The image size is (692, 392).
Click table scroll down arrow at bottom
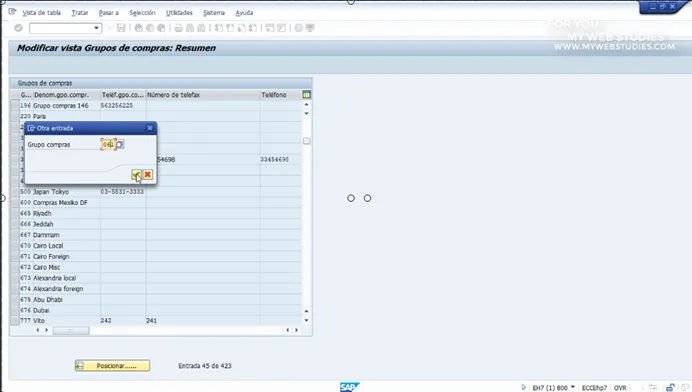coord(306,320)
